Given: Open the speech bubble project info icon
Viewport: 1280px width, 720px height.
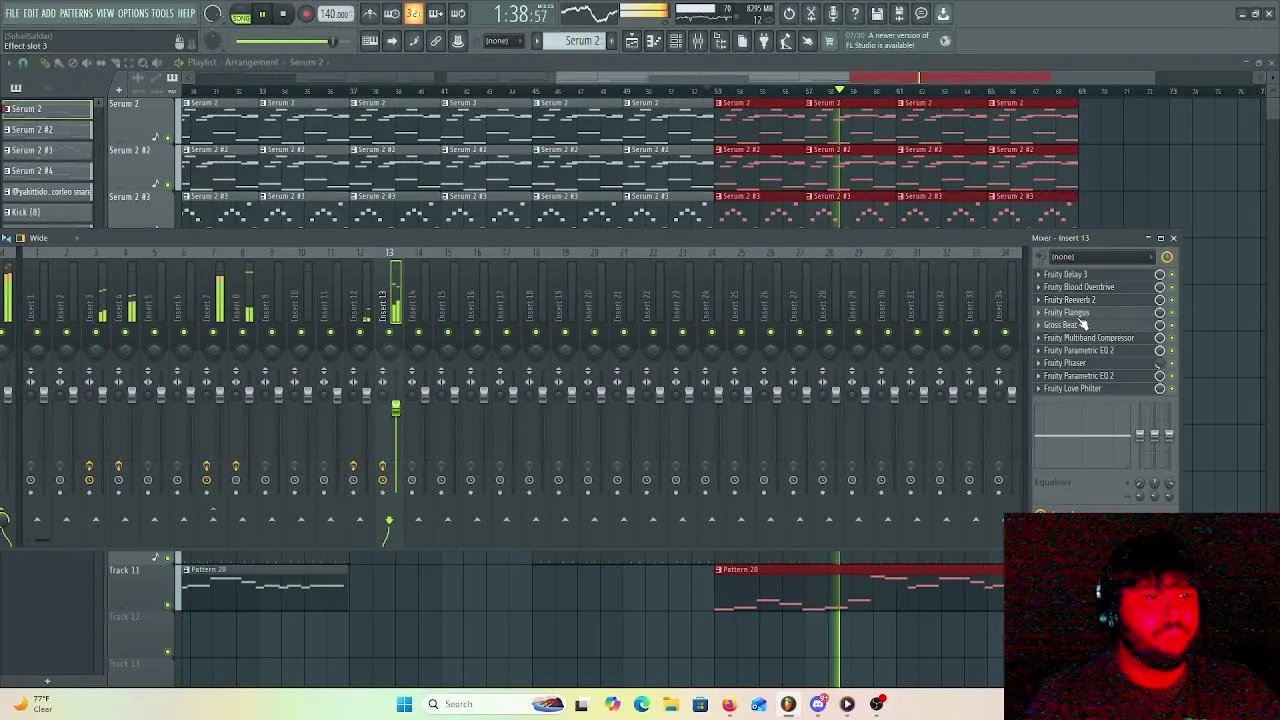Looking at the screenshot, I should pyautogui.click(x=921, y=14).
